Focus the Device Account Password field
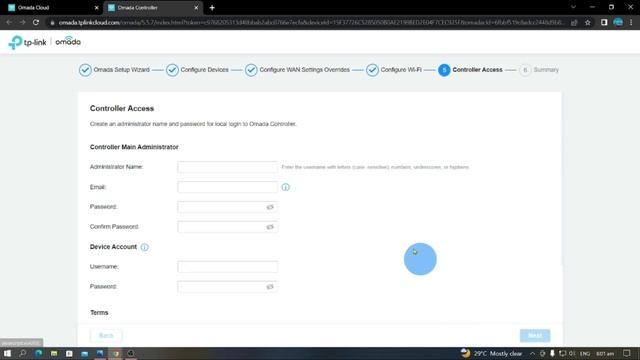Viewport: 640px width, 360px height. click(227, 287)
